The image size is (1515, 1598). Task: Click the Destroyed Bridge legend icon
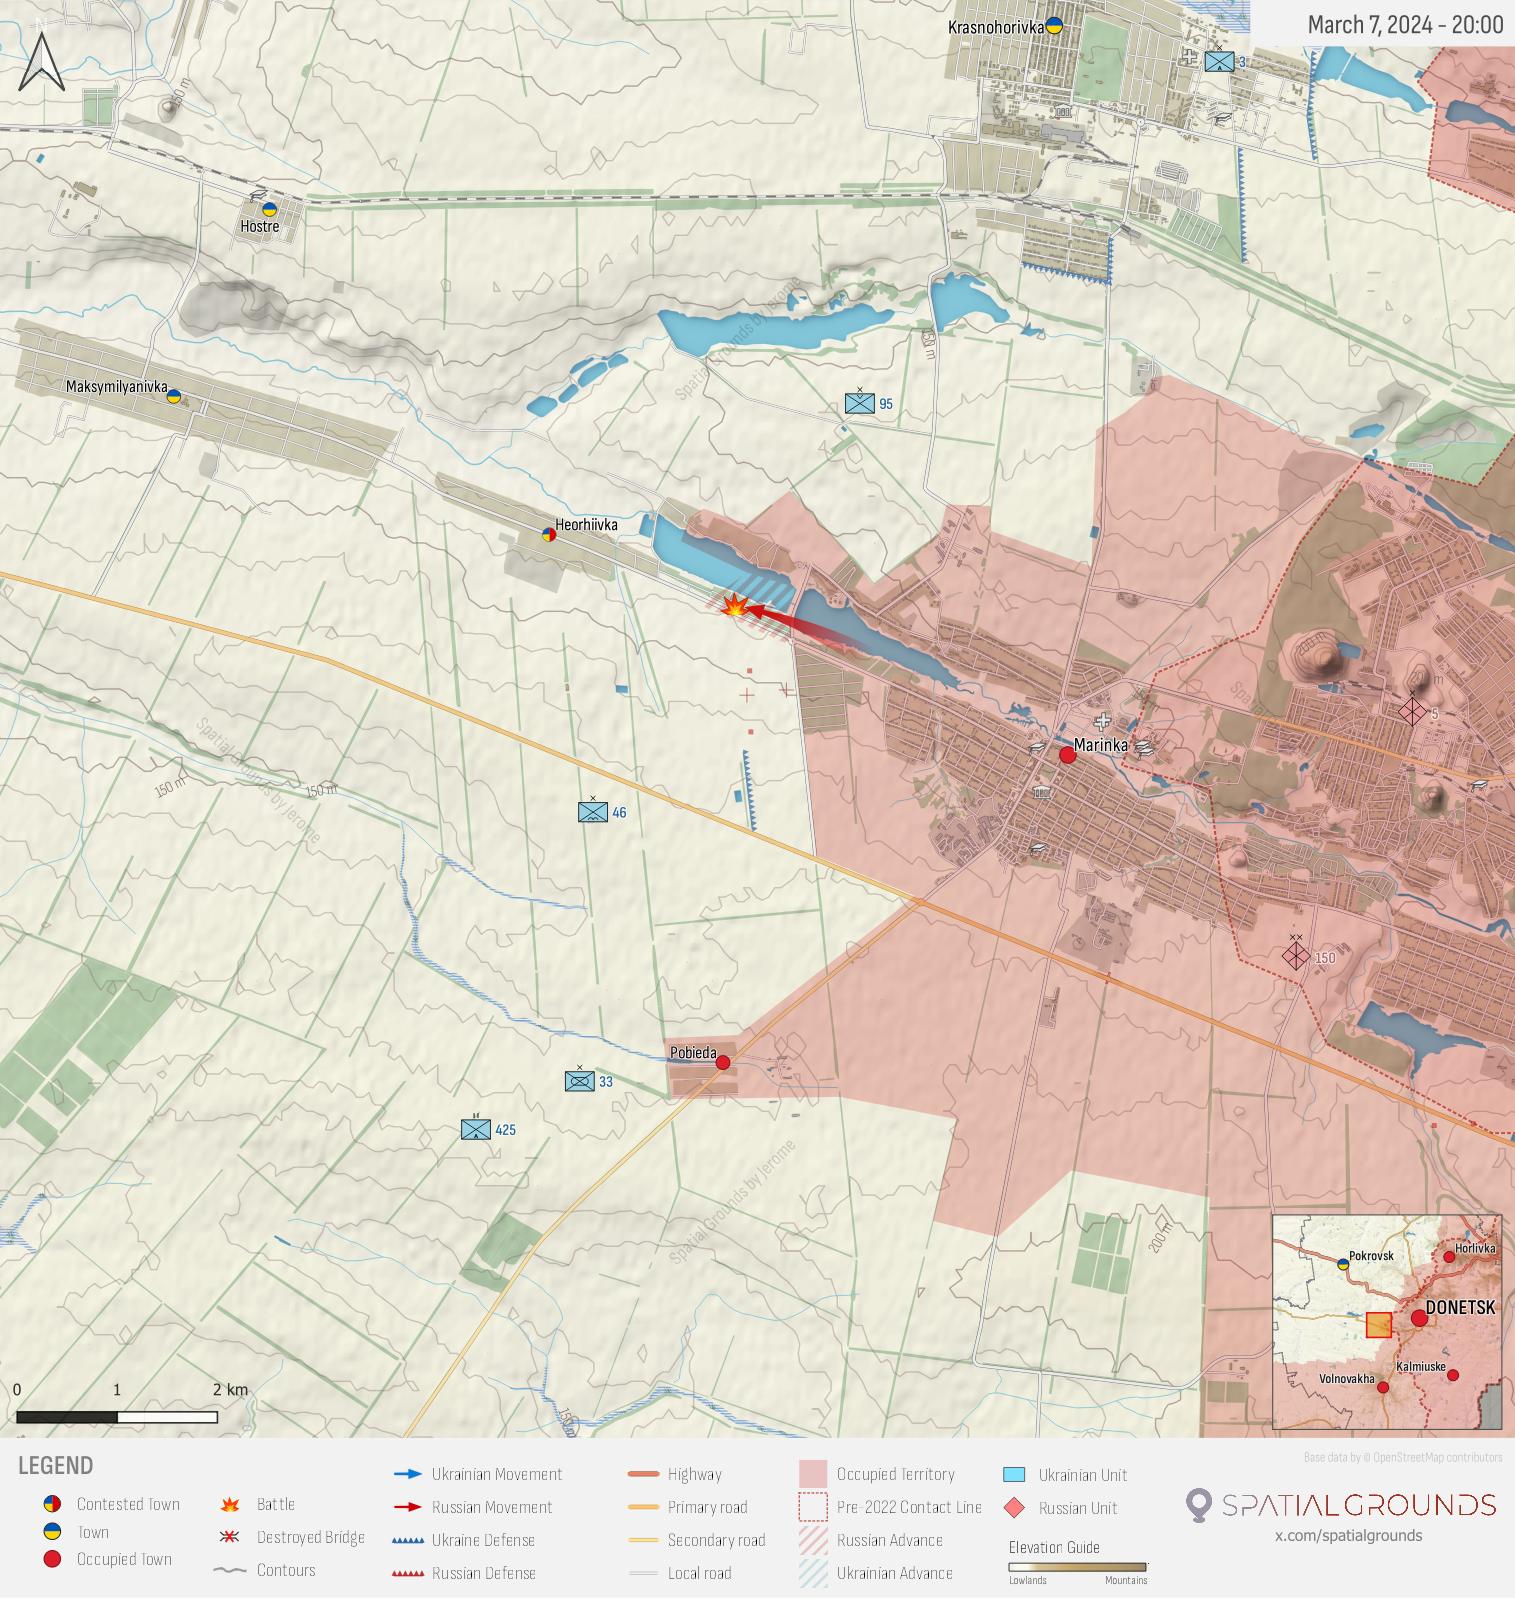coord(230,1537)
